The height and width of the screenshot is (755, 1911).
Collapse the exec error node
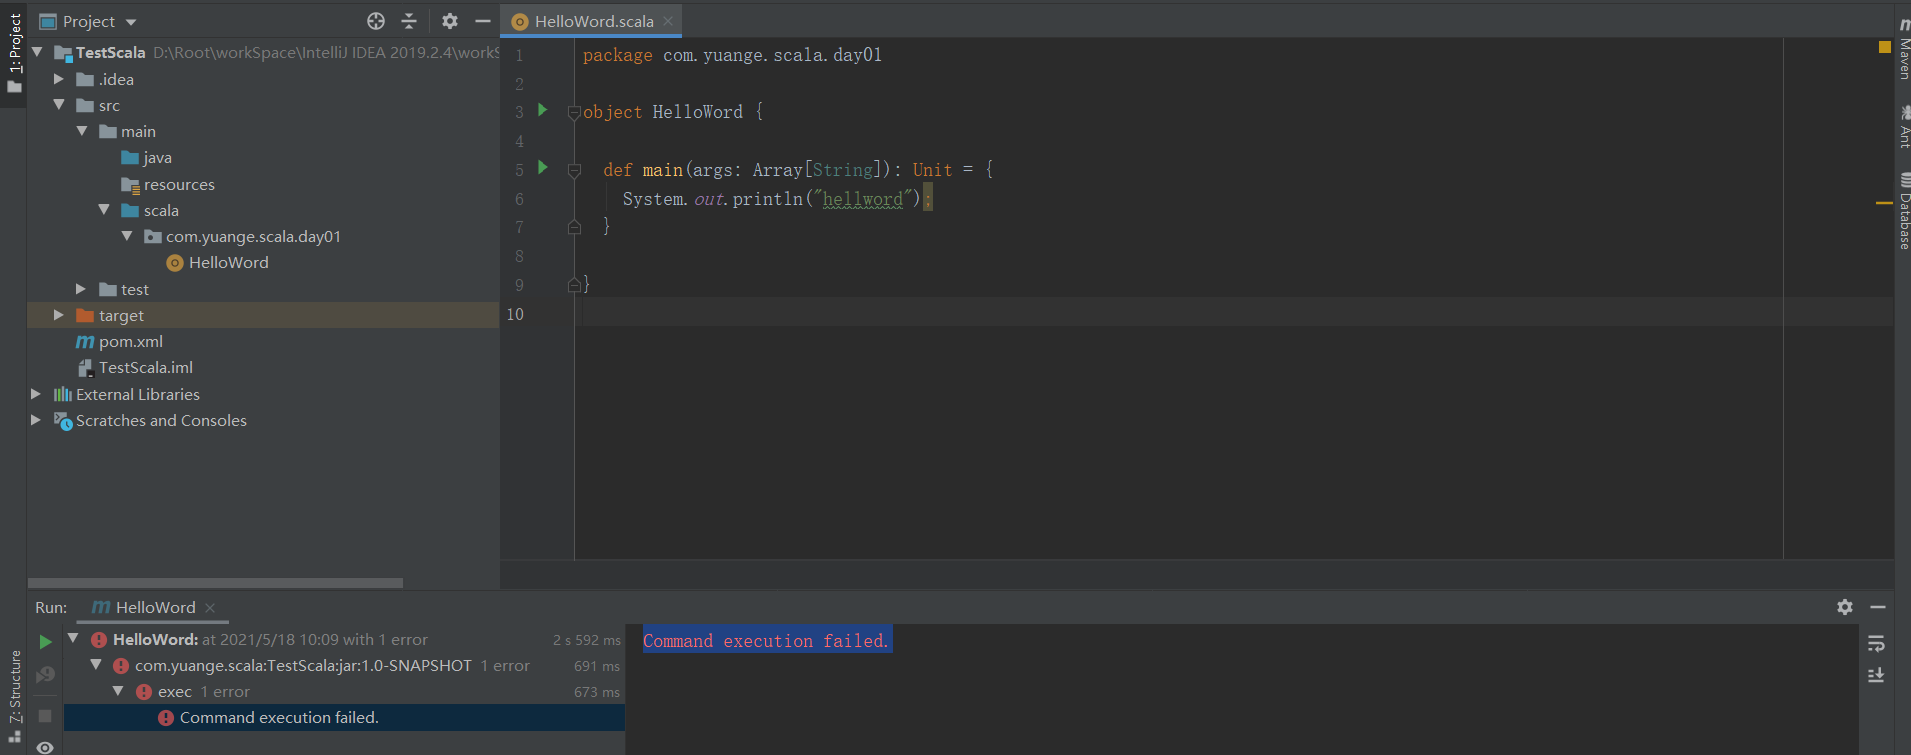pyautogui.click(x=118, y=691)
